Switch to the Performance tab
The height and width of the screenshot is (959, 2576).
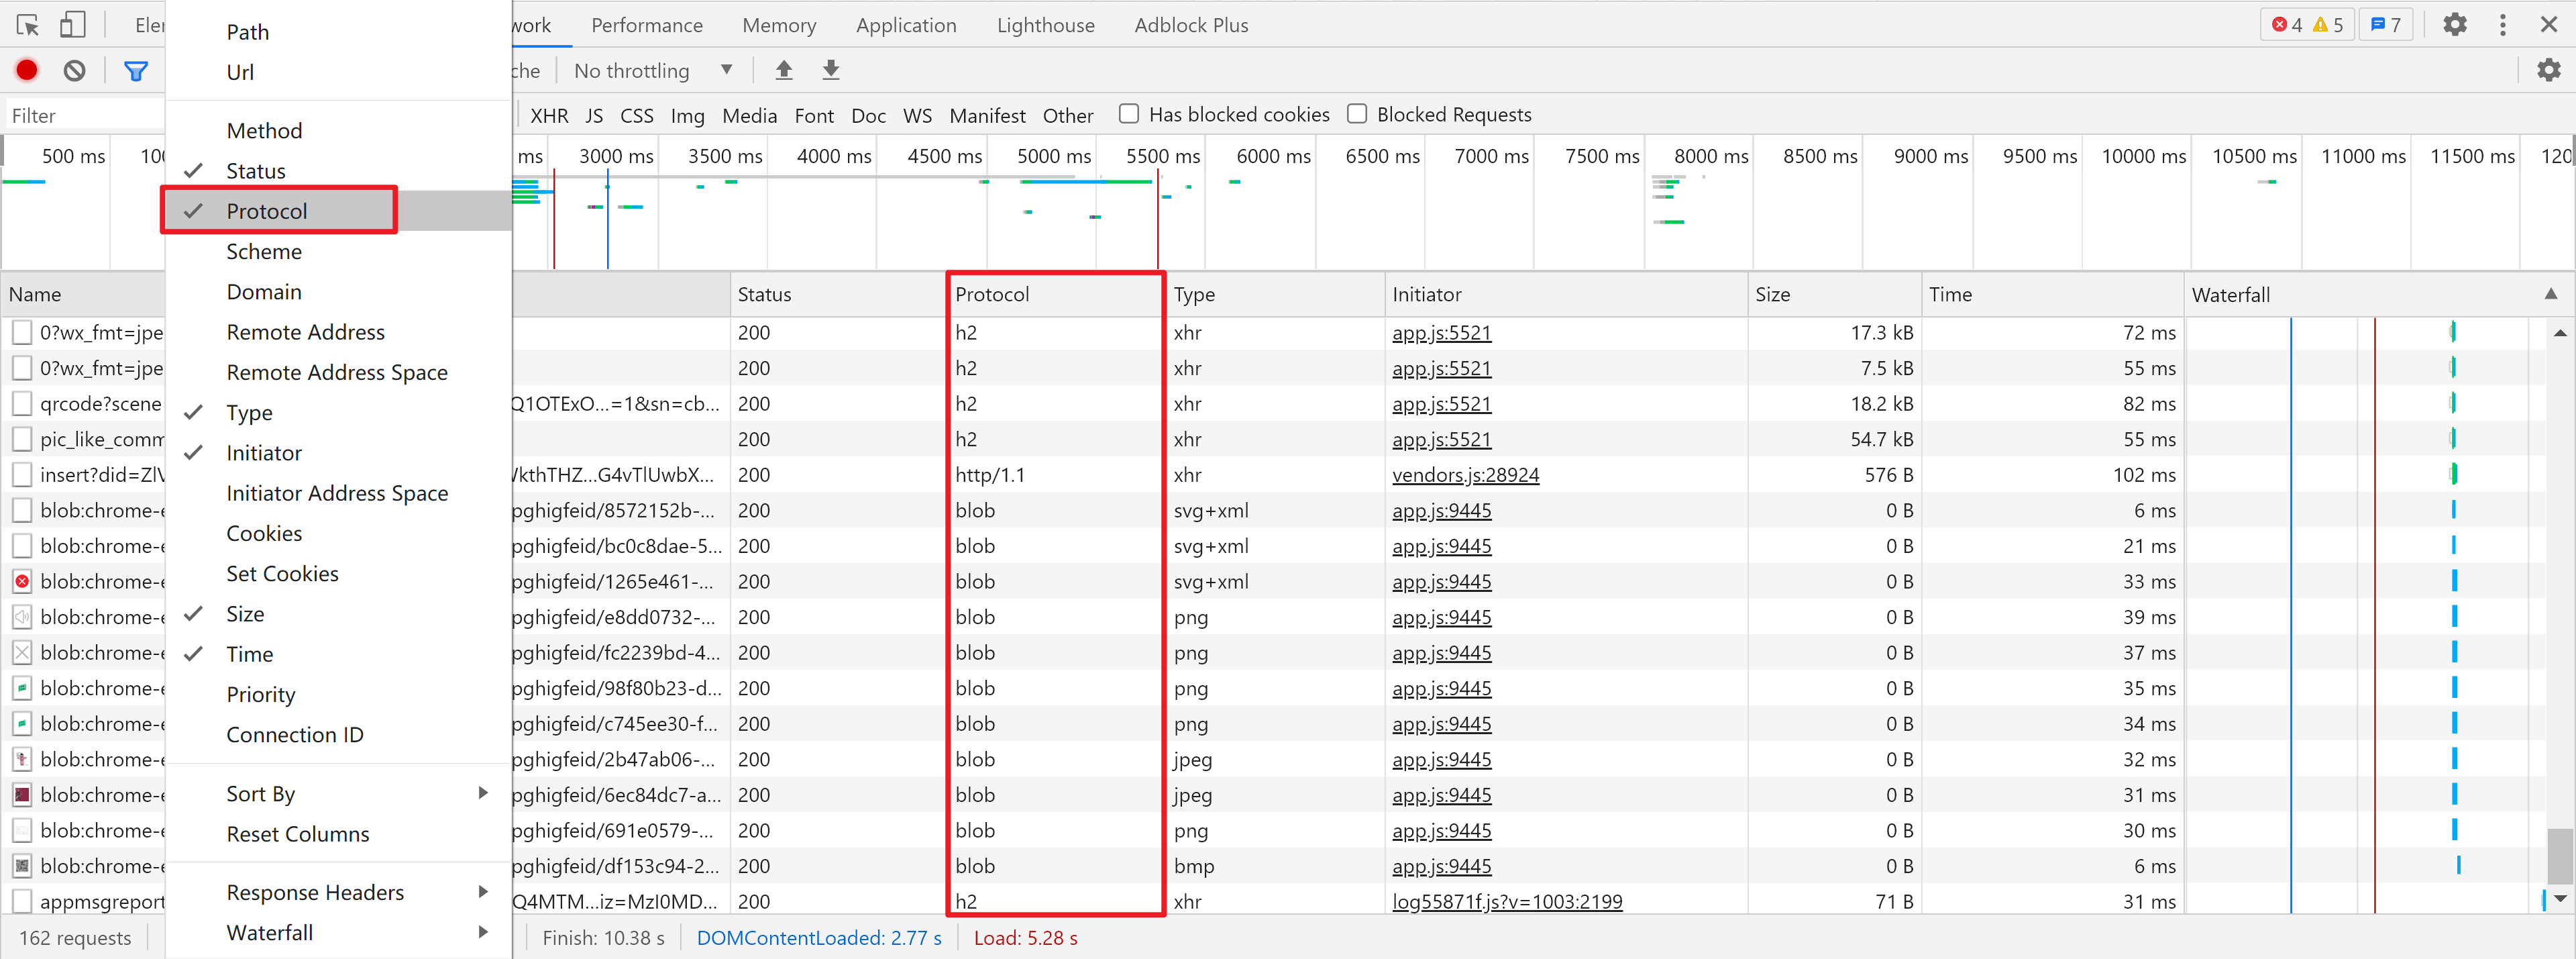coord(646,25)
